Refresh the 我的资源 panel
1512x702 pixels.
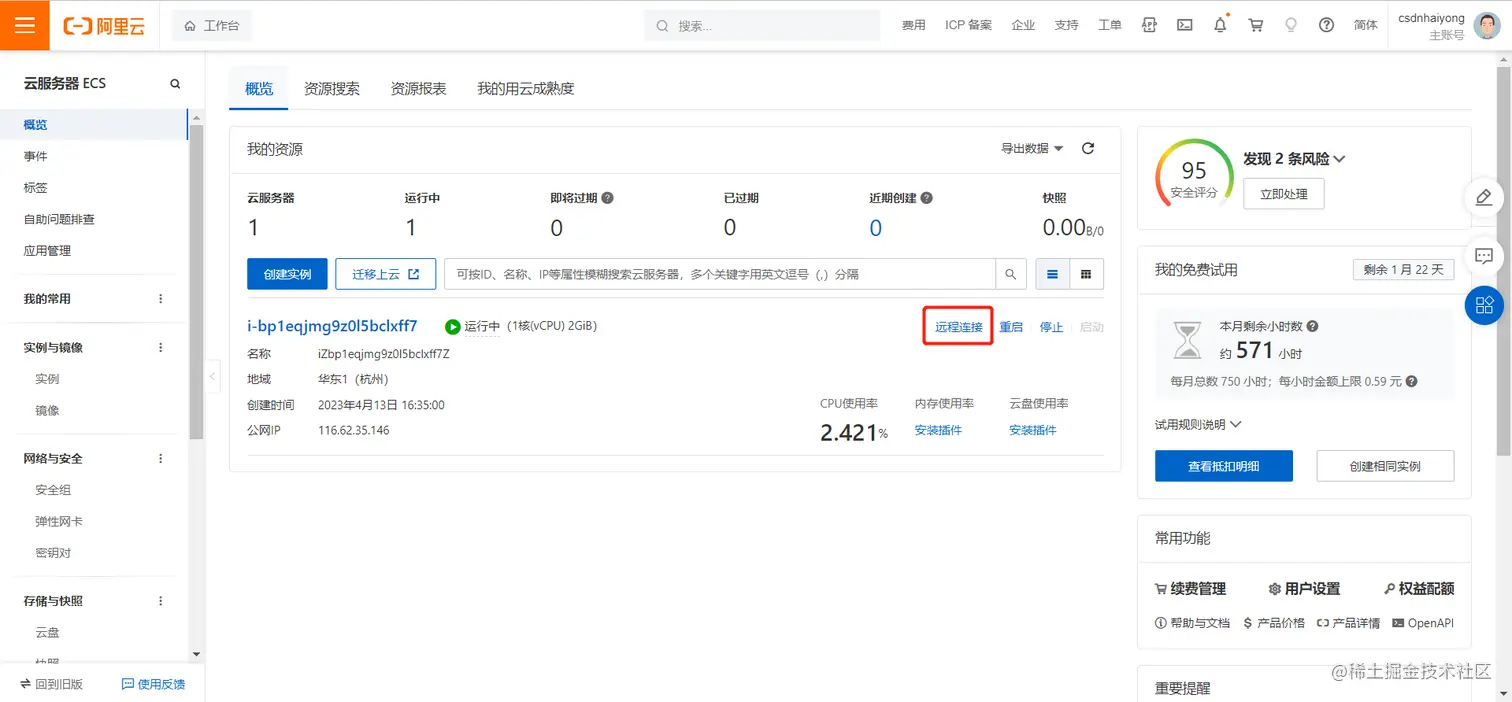coord(1088,148)
